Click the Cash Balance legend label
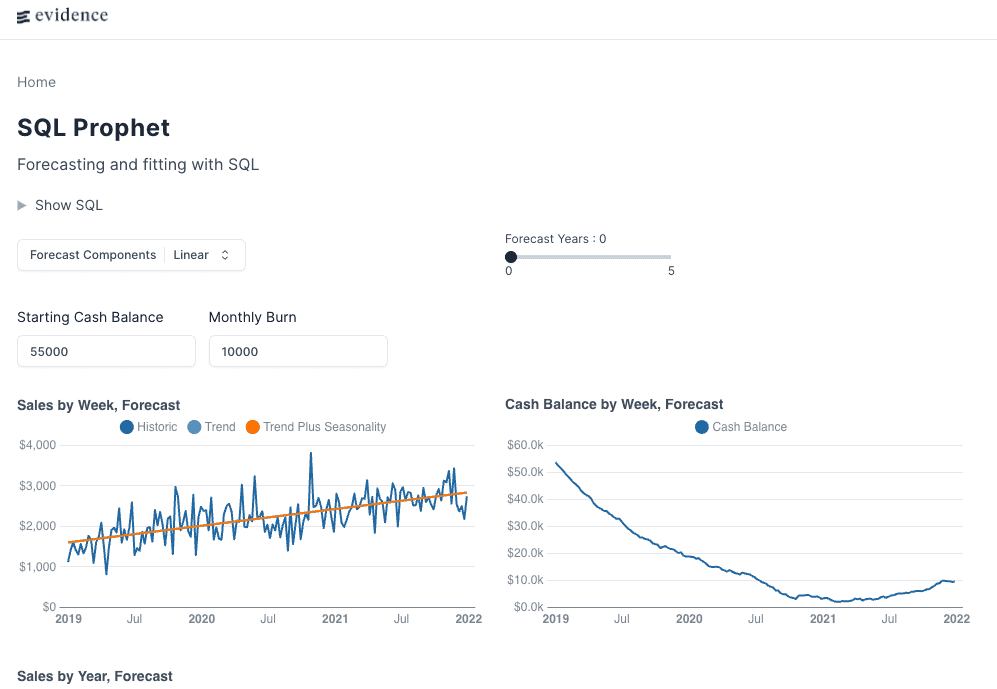Image resolution: width=997 pixels, height=689 pixels. (x=749, y=427)
